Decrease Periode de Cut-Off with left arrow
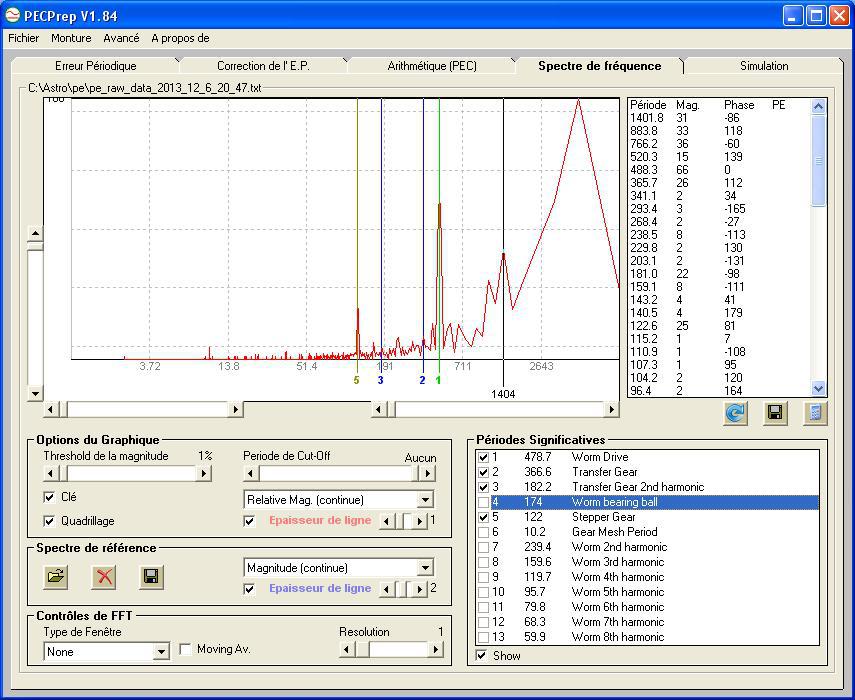The height and width of the screenshot is (700, 855). pyautogui.click(x=250, y=473)
